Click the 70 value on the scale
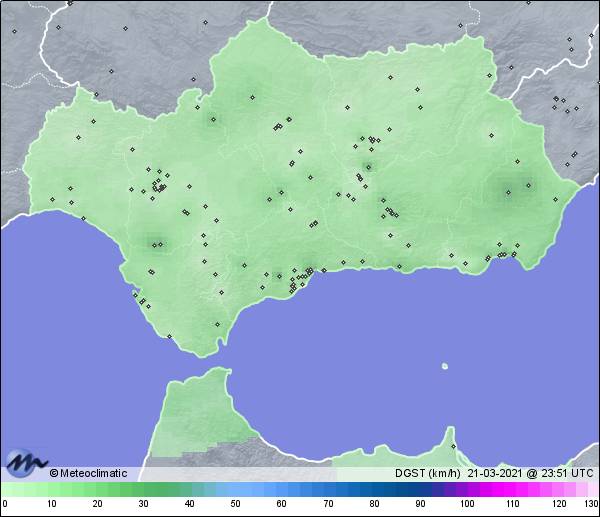 click(x=328, y=503)
